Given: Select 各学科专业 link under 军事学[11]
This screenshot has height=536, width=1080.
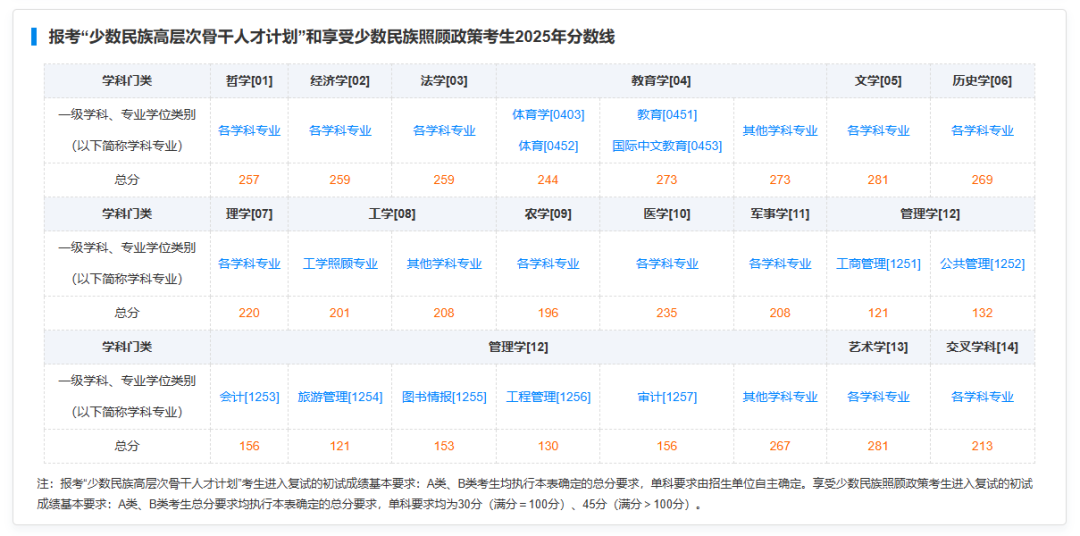Looking at the screenshot, I should 780,264.
